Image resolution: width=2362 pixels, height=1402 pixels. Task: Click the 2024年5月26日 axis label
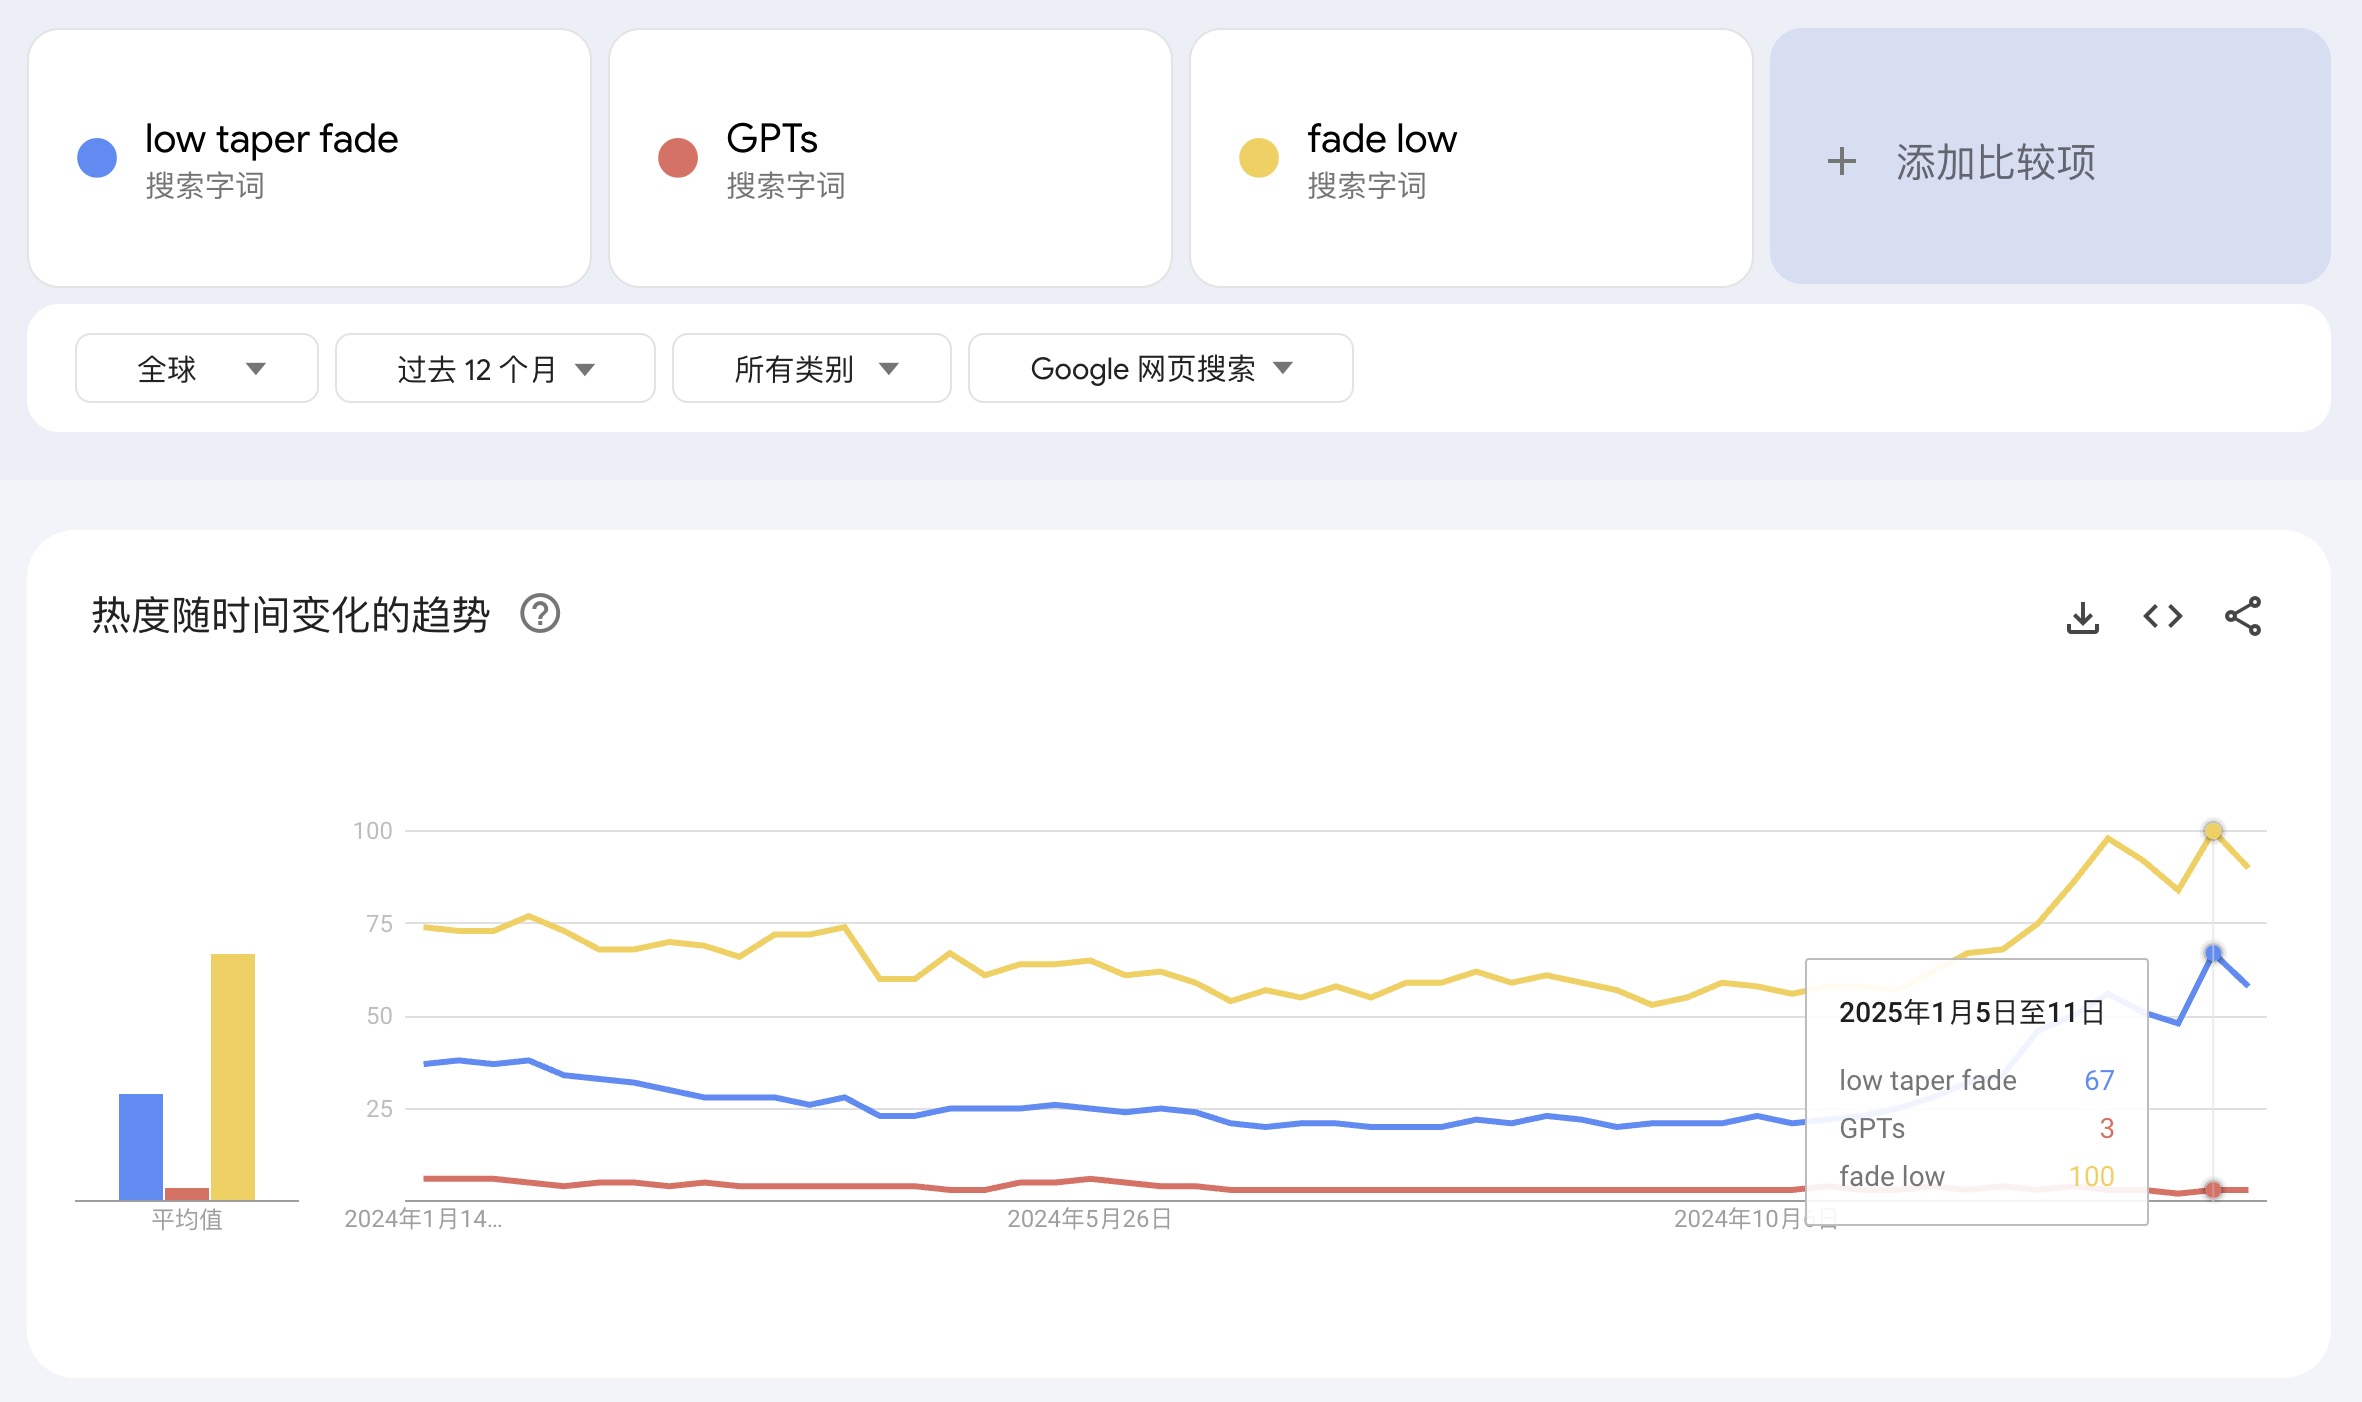(x=1089, y=1219)
